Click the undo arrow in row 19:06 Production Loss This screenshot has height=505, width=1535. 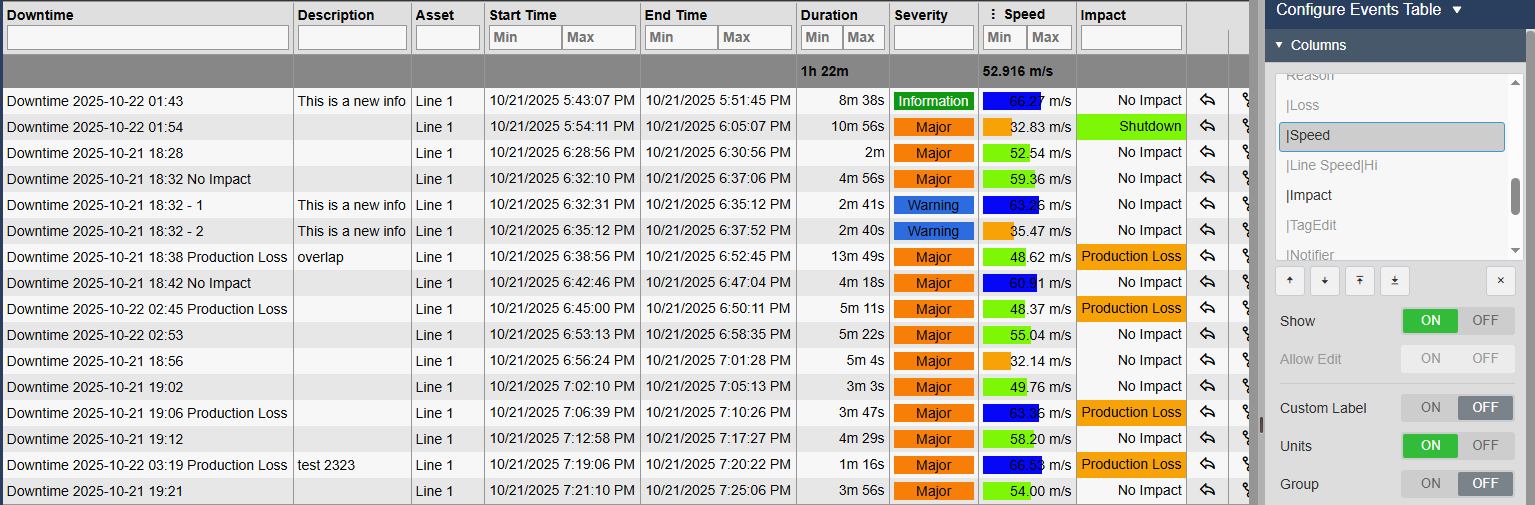(x=1207, y=412)
